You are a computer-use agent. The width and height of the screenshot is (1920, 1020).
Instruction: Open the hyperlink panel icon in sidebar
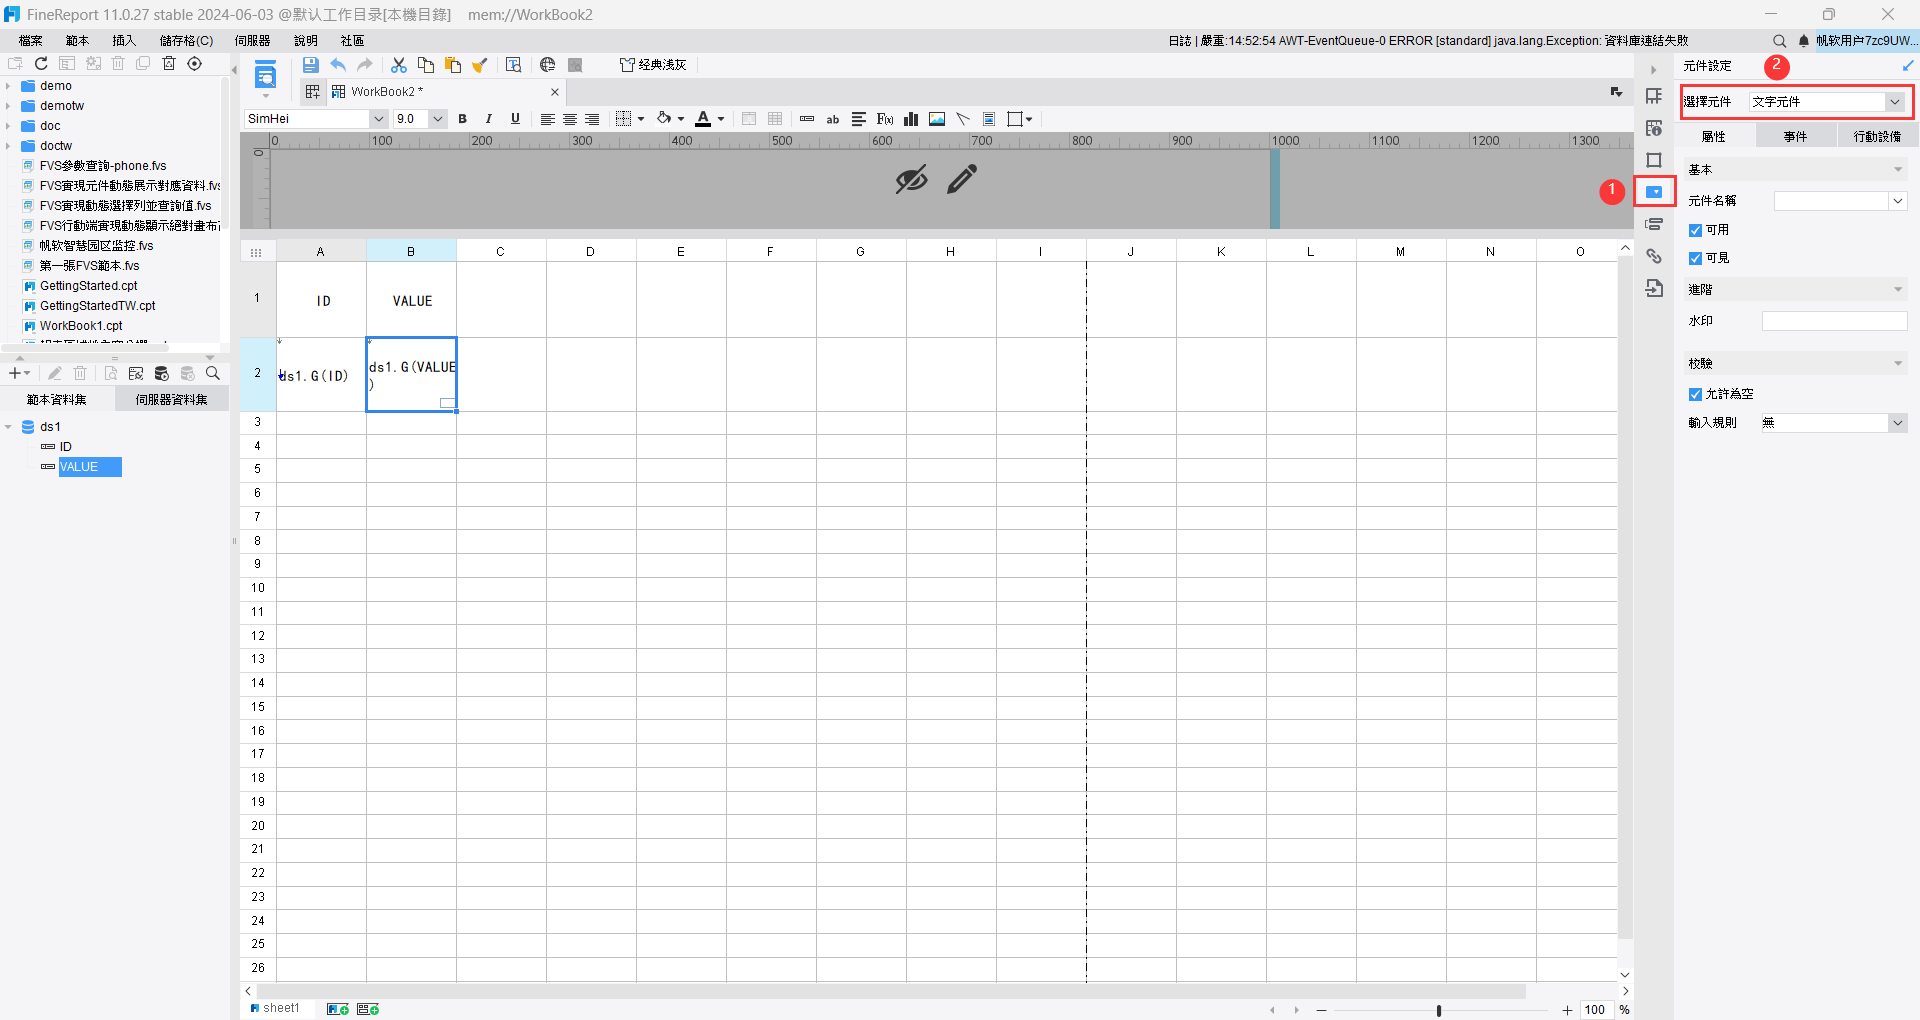pos(1654,256)
